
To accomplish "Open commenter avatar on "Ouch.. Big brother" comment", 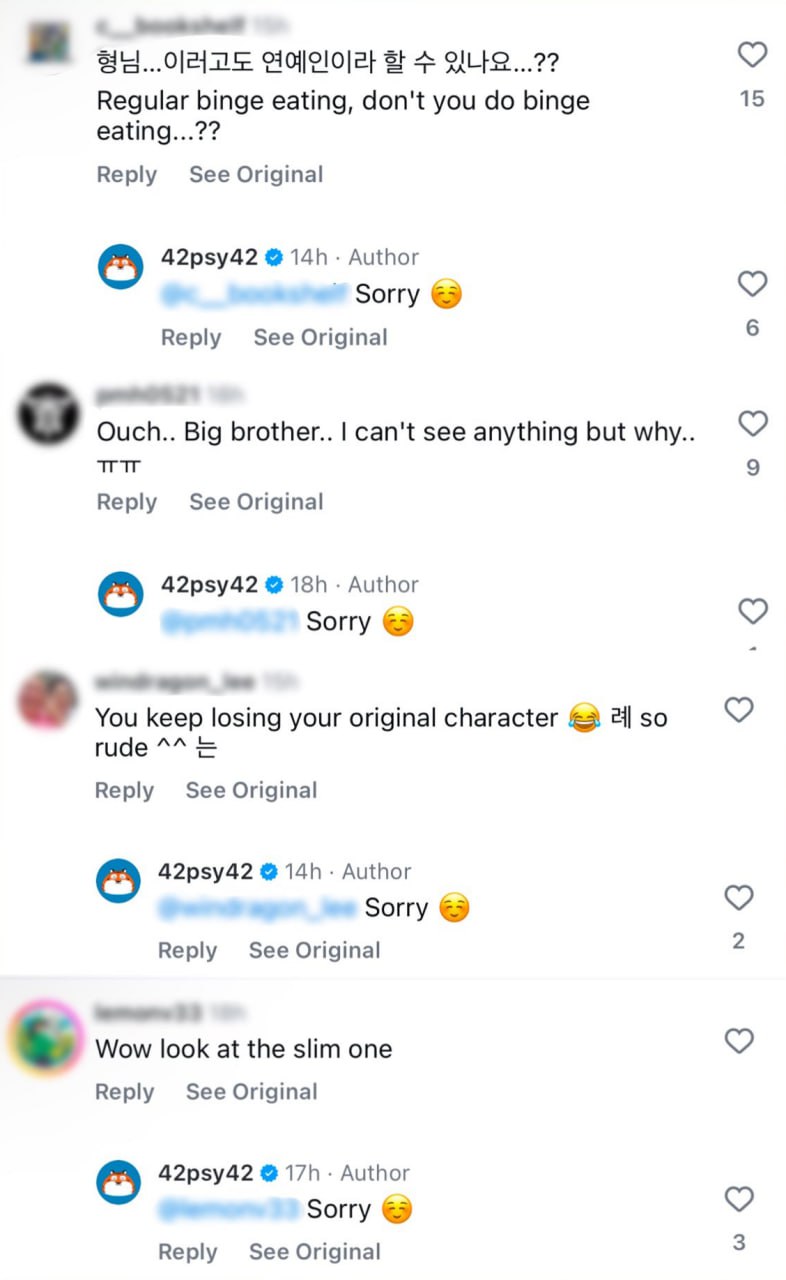I will click(x=49, y=413).
